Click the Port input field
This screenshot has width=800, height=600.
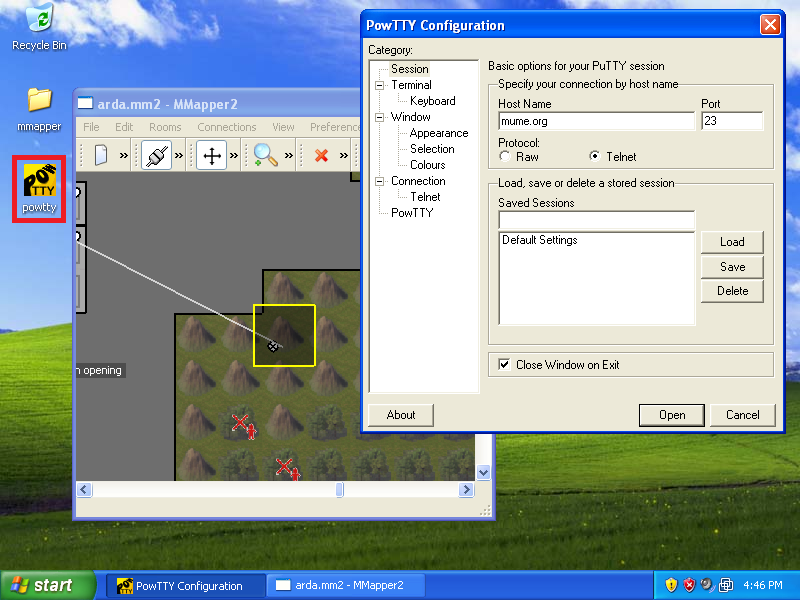(732, 121)
